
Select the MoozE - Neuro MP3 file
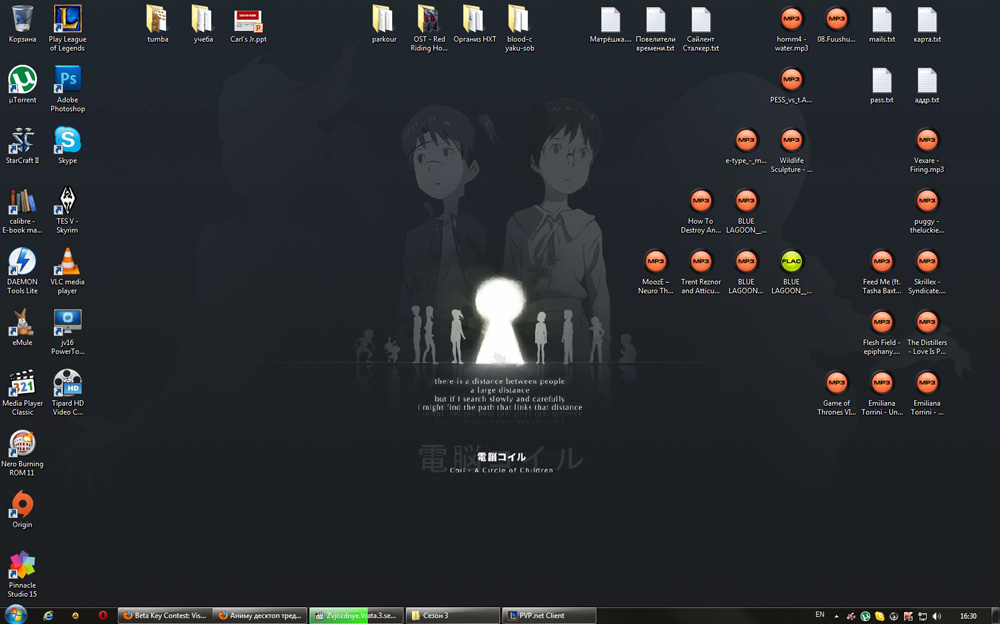pyautogui.click(x=655, y=271)
